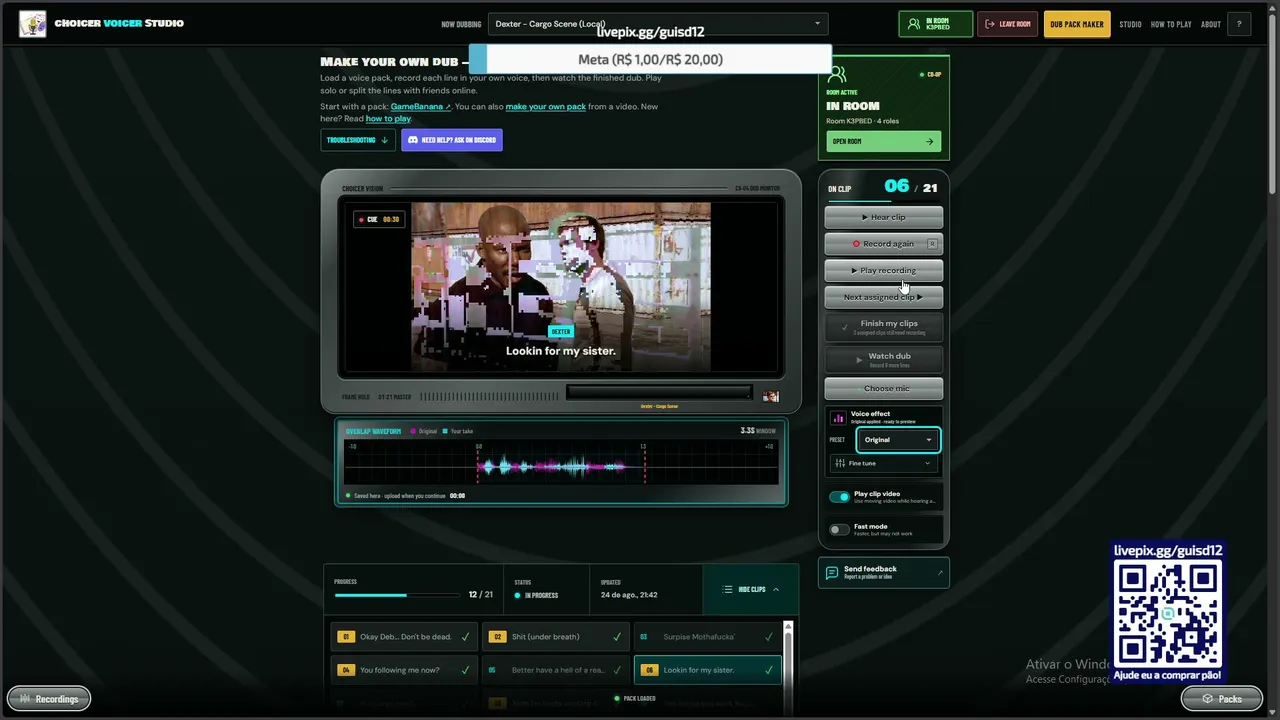Open the Studio nav item
Screen dimensions: 1280x720
click(x=1130, y=24)
